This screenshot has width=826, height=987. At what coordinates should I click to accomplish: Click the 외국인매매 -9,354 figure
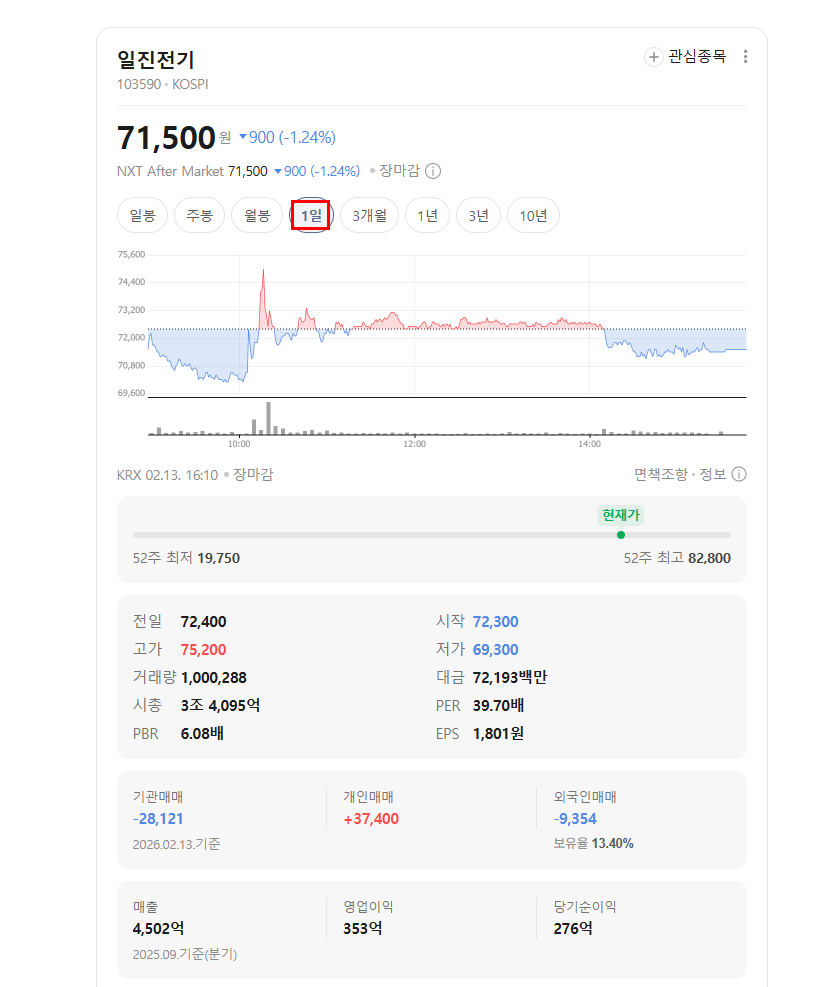coord(575,819)
